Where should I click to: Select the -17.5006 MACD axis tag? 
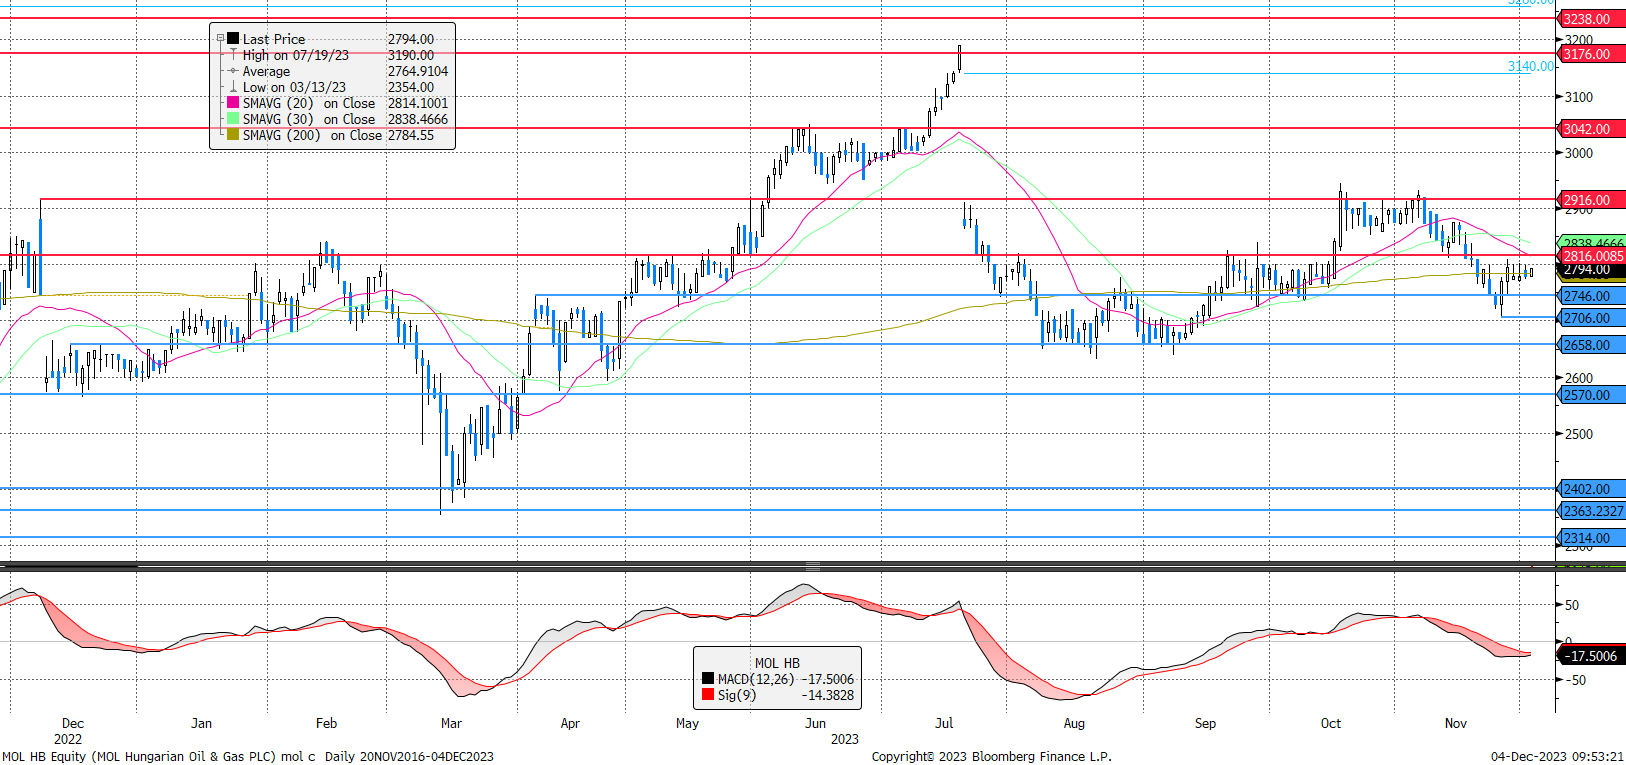pos(1591,656)
